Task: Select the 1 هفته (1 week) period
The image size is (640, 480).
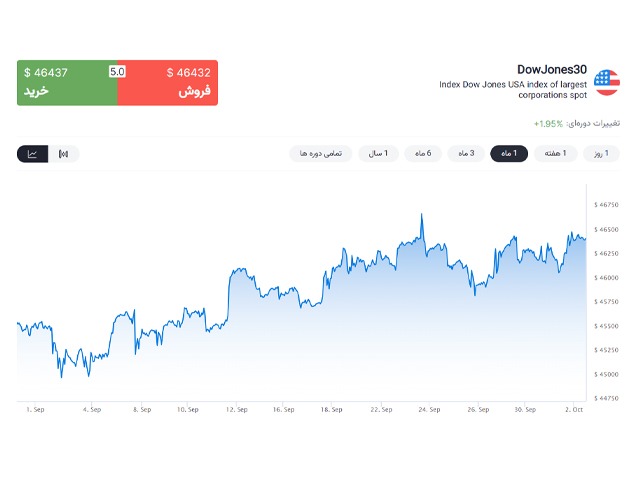Action: point(555,153)
